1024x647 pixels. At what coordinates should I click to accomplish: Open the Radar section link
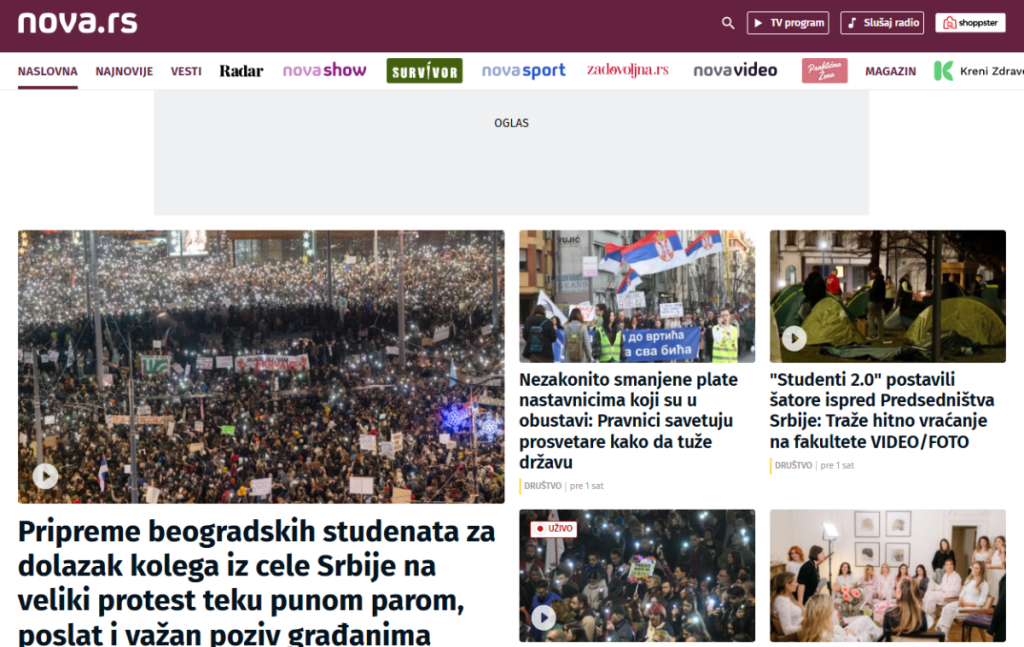pos(241,71)
